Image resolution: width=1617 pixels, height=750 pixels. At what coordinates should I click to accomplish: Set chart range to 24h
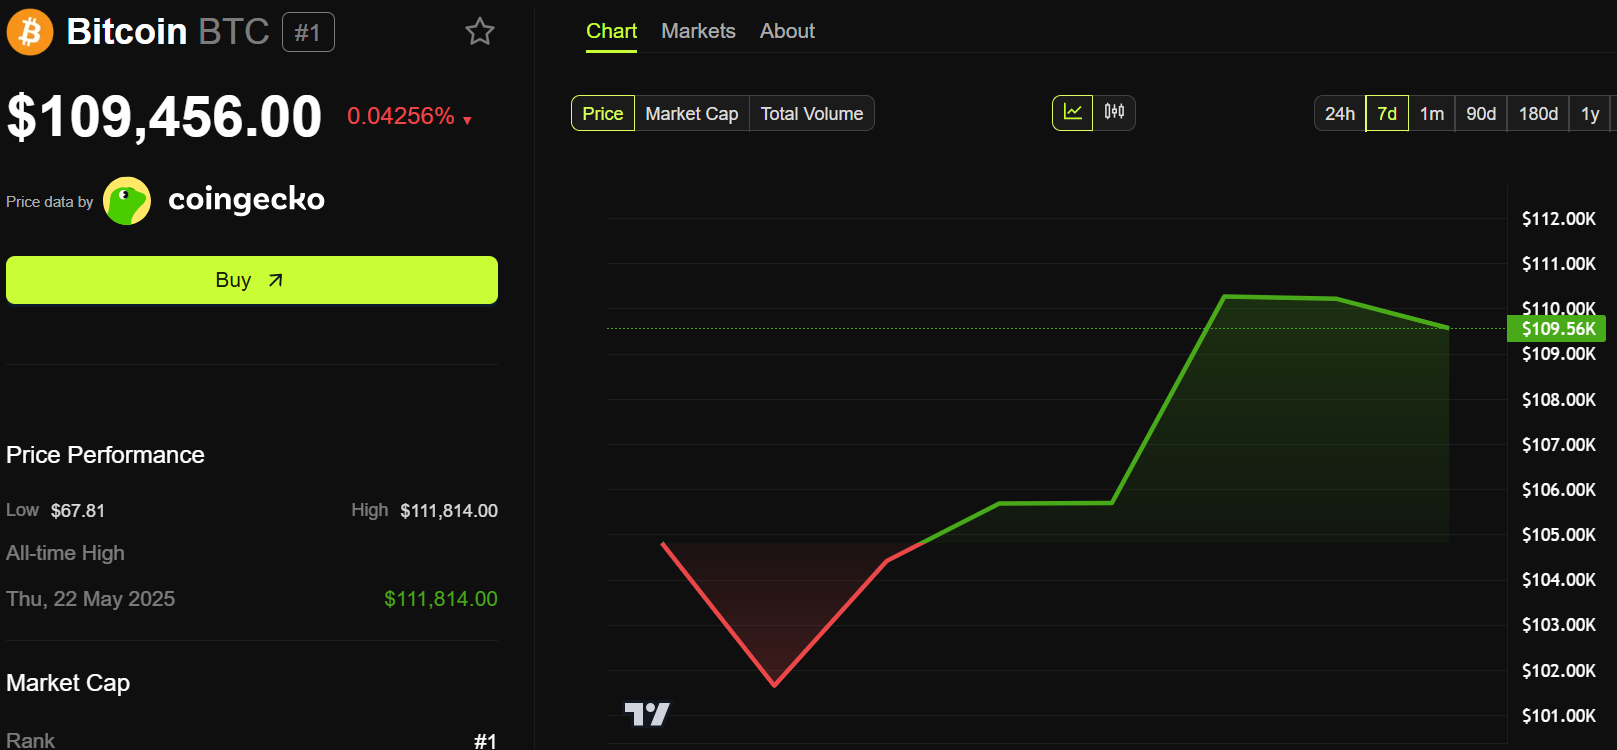(1340, 113)
